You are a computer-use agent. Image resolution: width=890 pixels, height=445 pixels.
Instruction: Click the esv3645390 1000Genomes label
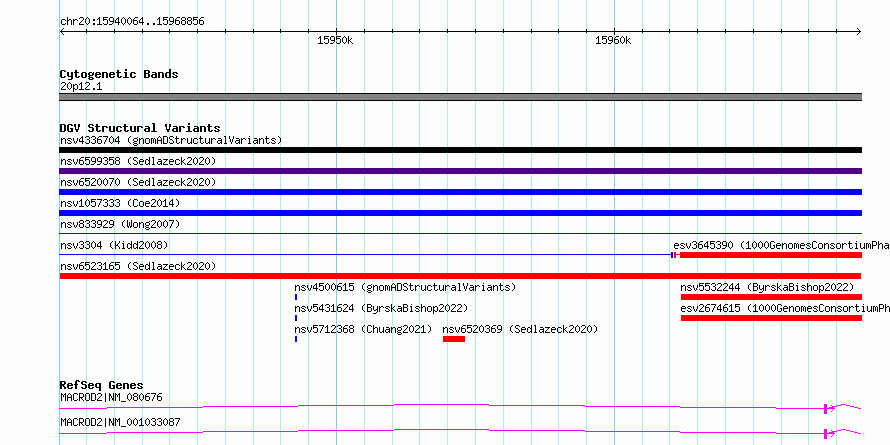click(781, 245)
